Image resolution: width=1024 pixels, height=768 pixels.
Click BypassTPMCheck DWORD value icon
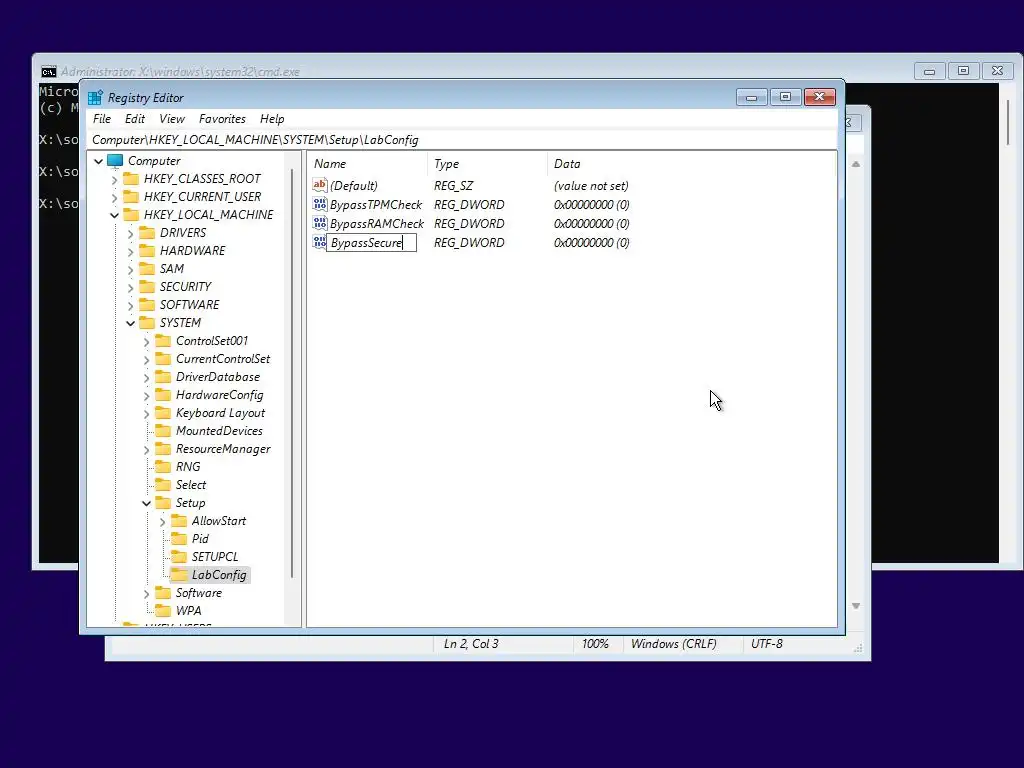tap(319, 204)
